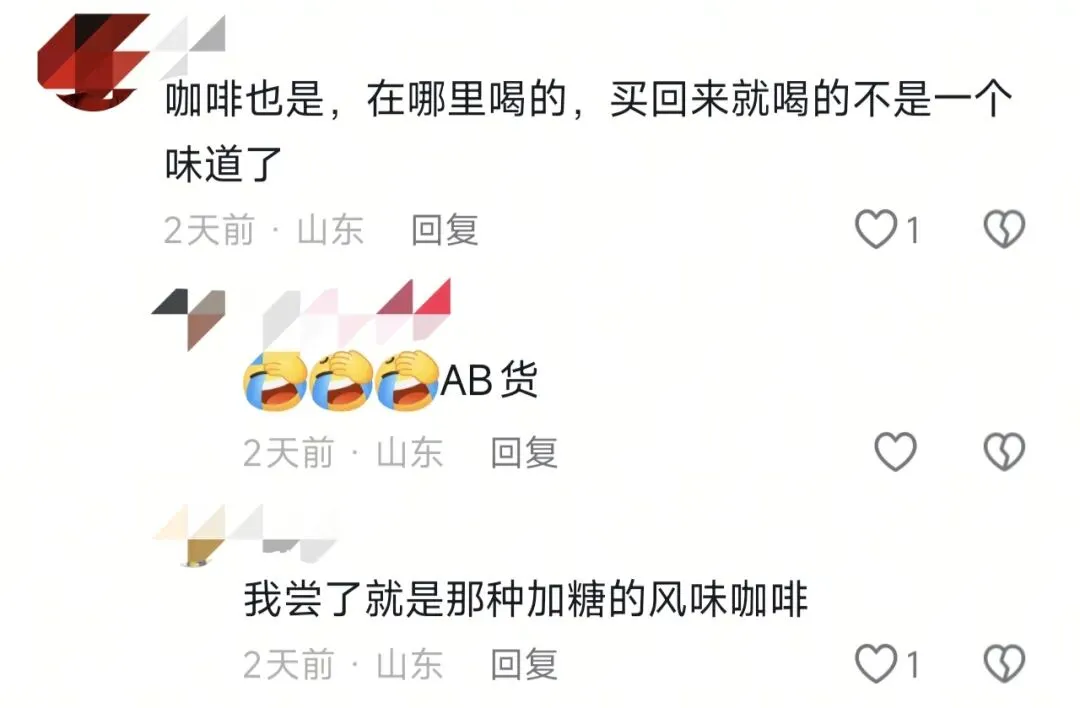Click 回复 under the 风味咖啡 reply
1080x708 pixels.
coord(523,665)
